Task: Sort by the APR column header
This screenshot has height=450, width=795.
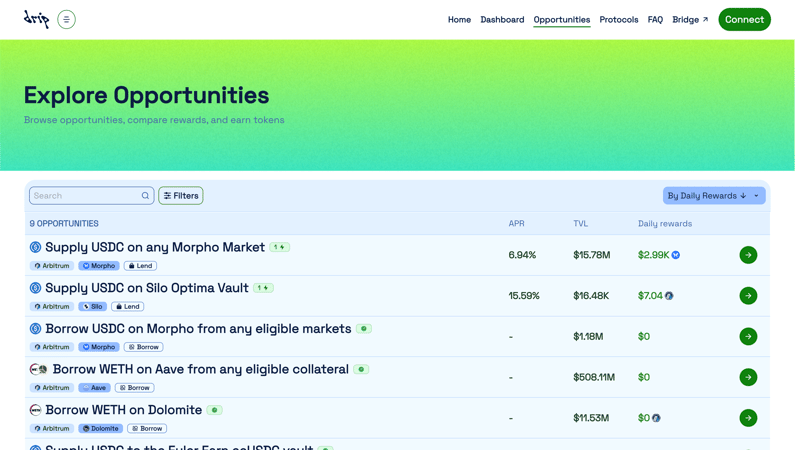Action: 516,224
